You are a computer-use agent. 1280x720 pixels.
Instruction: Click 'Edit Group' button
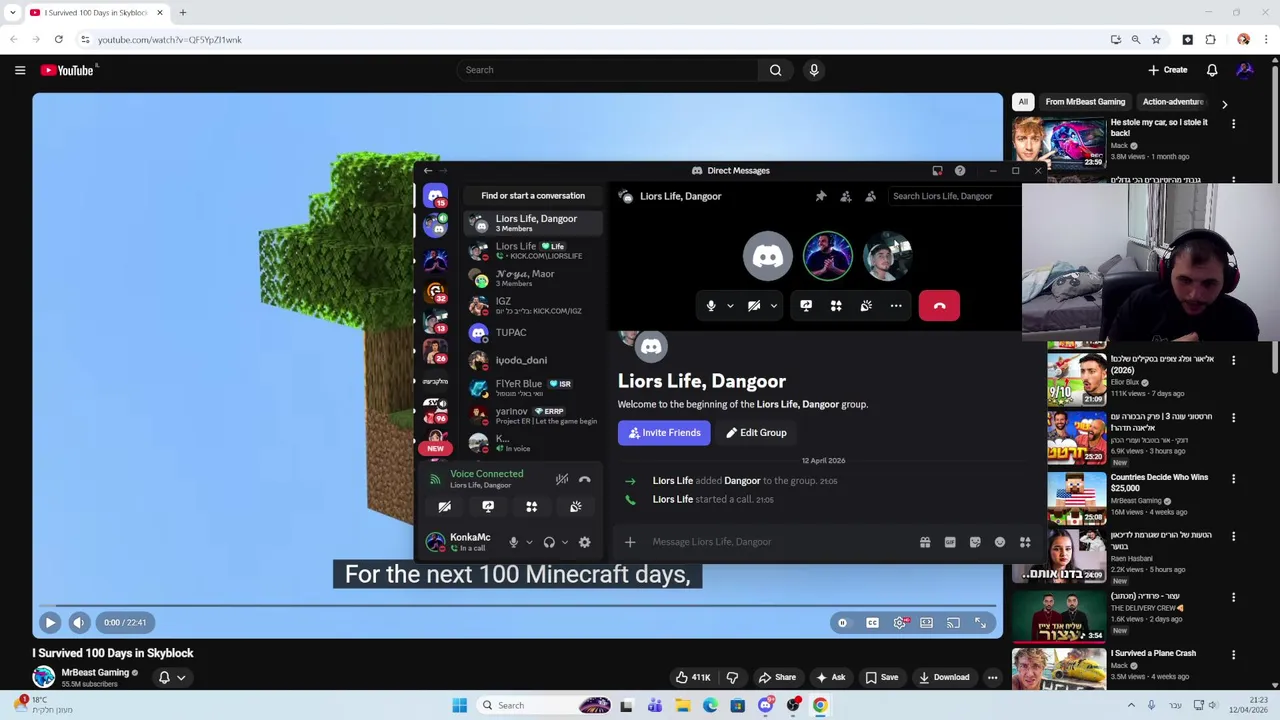[x=757, y=433]
